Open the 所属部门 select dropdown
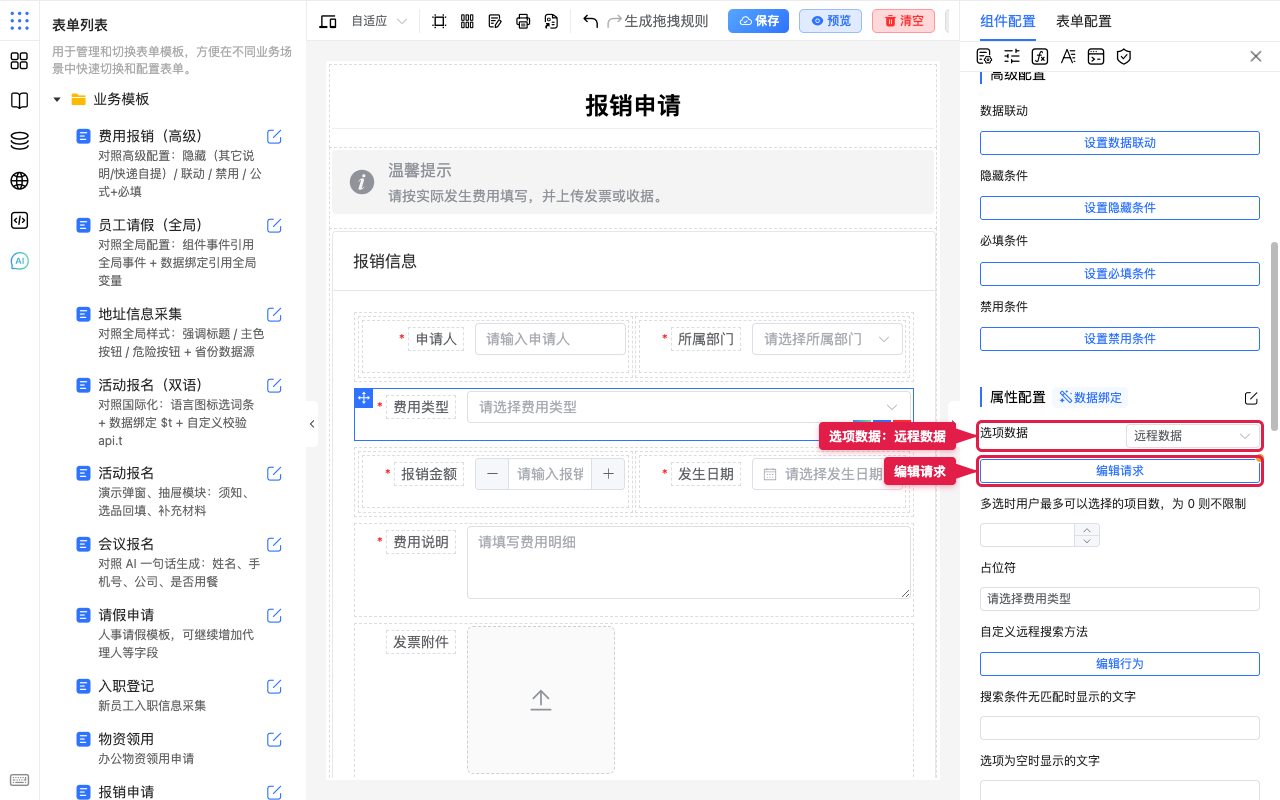The height and width of the screenshot is (800, 1280). [827, 339]
